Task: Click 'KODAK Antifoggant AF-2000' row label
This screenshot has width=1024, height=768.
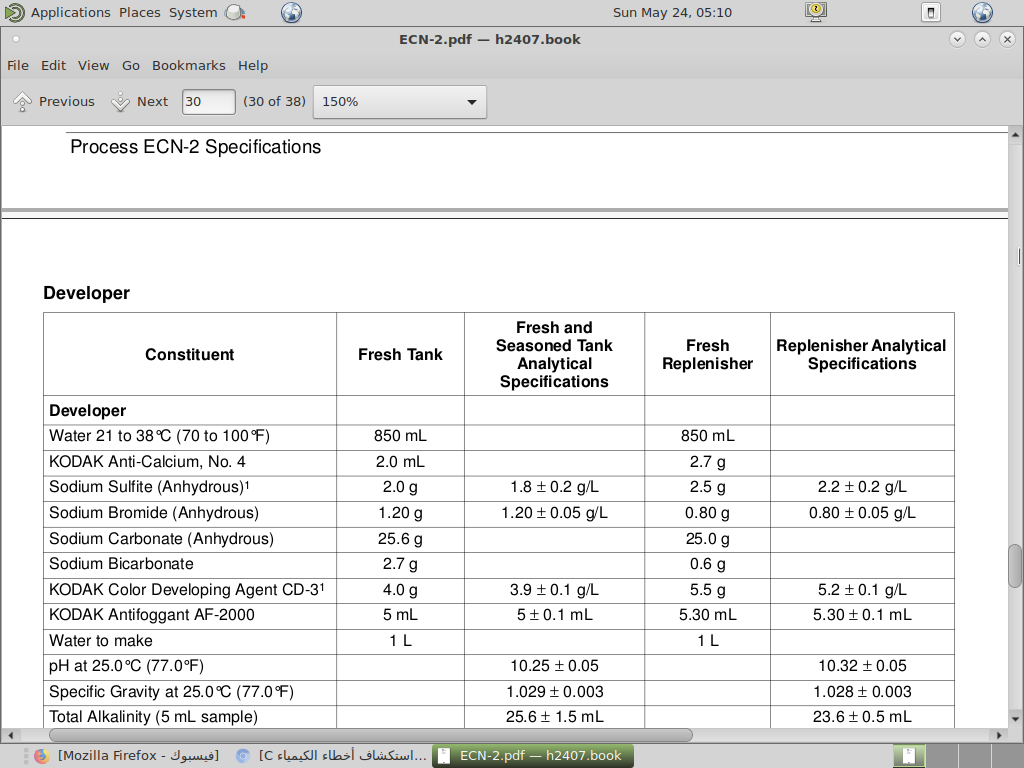Action: [x=152, y=615]
